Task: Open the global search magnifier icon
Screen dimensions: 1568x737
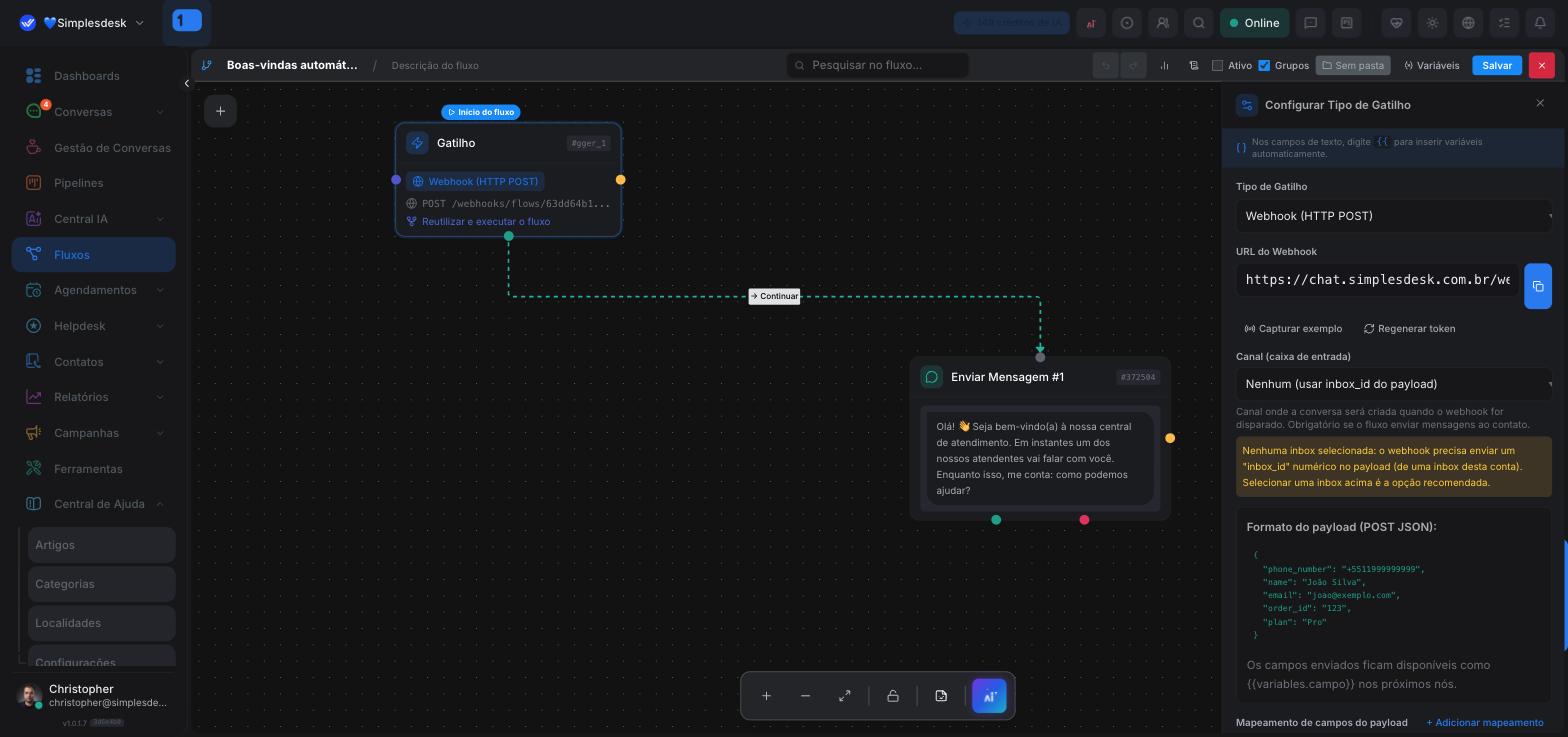Action: point(1198,23)
